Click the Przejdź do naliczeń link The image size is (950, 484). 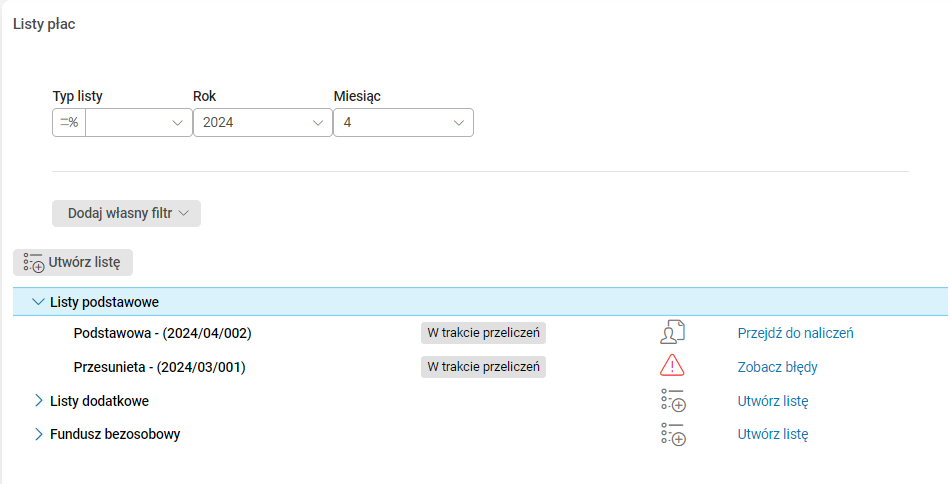[x=795, y=333]
